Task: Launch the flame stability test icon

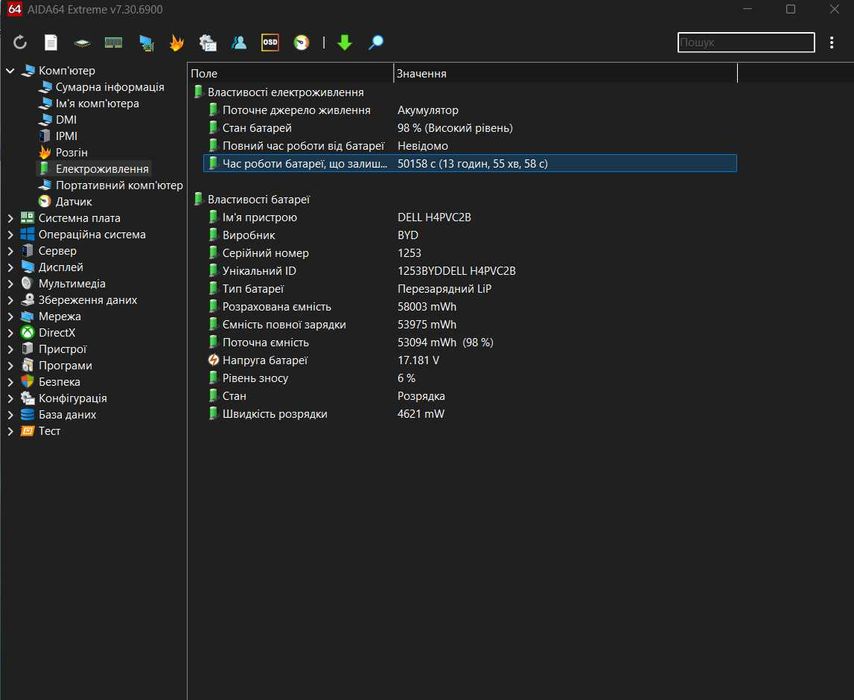Action: pyautogui.click(x=177, y=43)
